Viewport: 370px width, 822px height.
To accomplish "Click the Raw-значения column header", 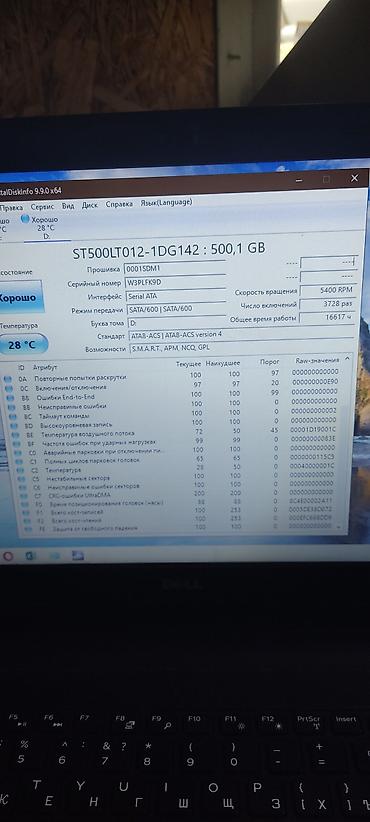I will point(317,360).
